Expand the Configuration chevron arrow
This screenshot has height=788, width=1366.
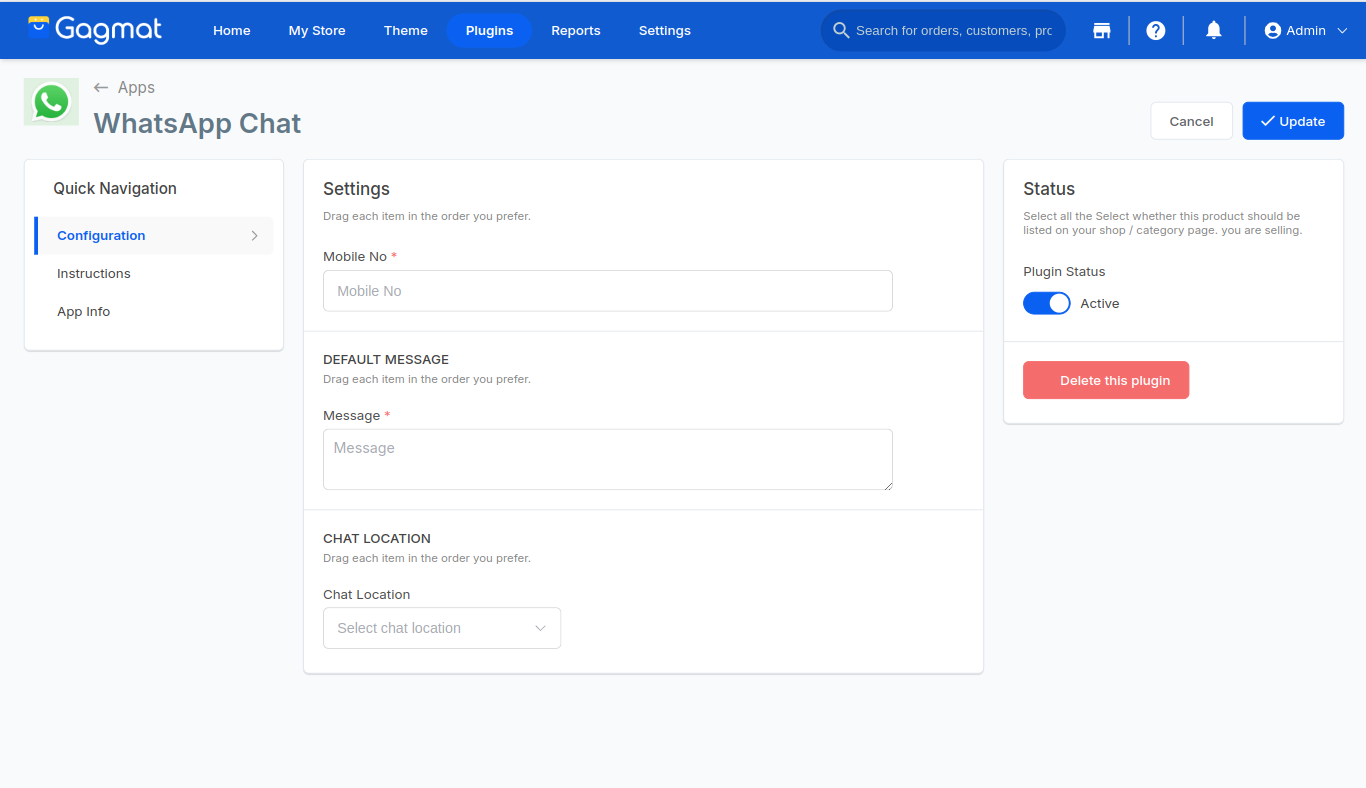[254, 236]
